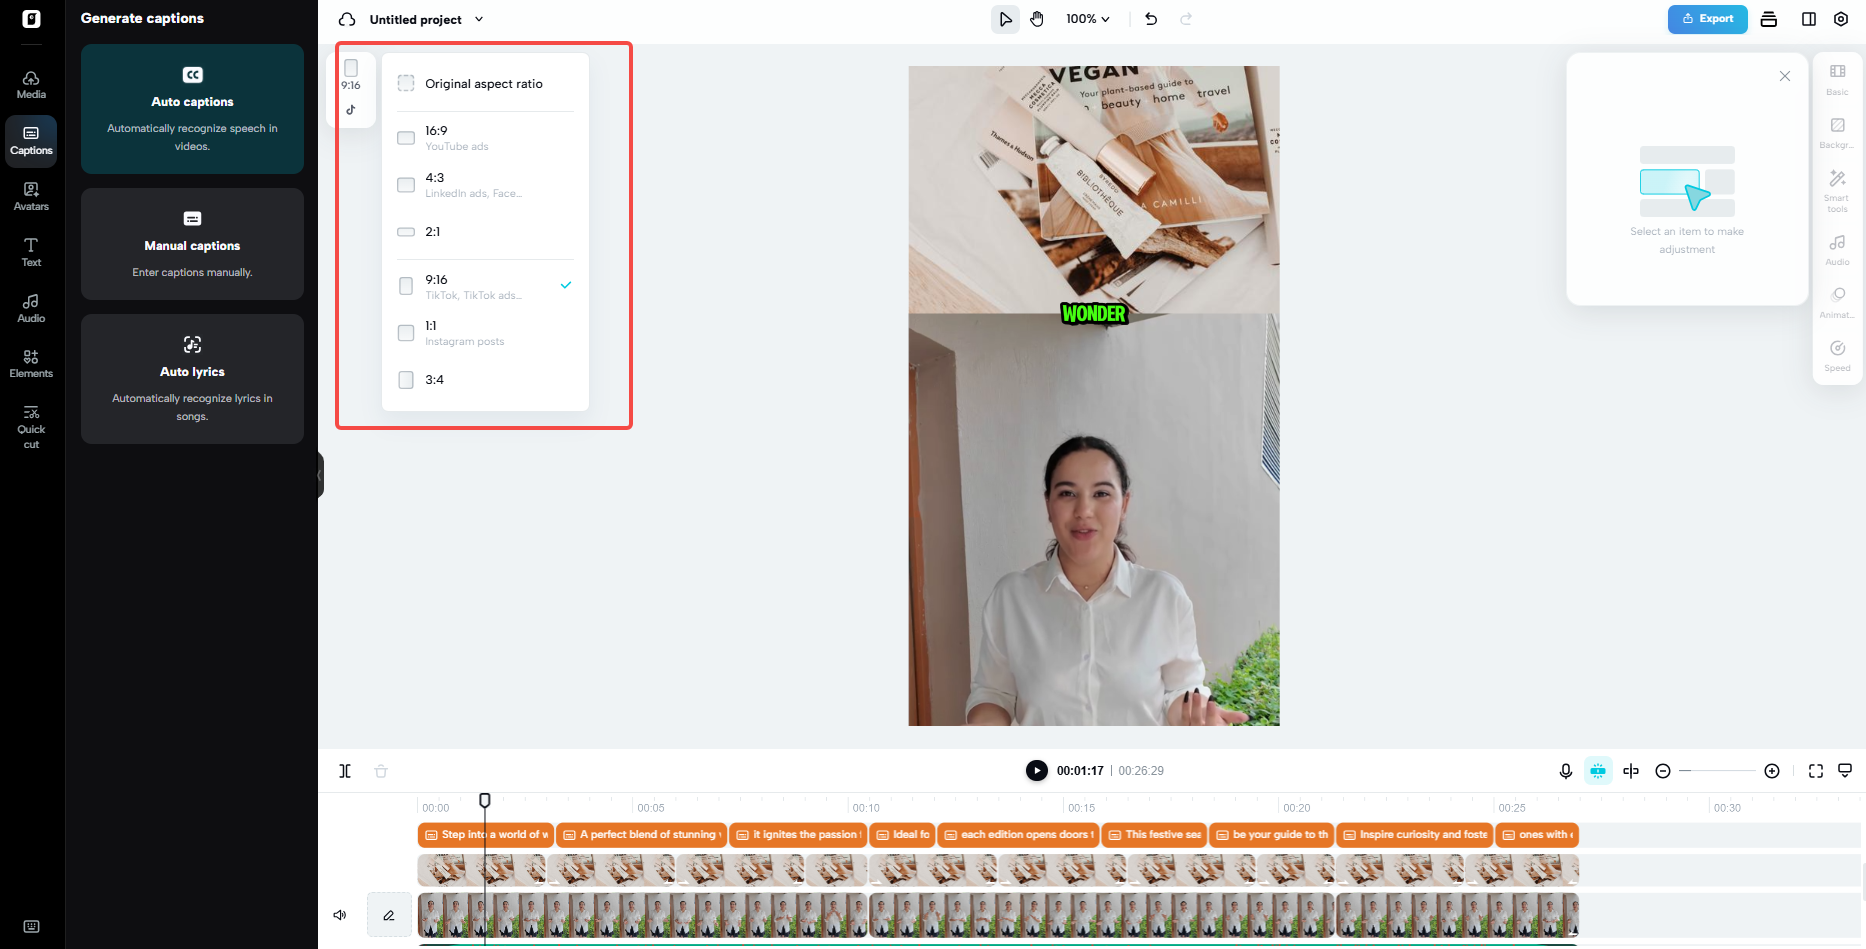Record a voiceover with the microphone icon

(x=1566, y=771)
